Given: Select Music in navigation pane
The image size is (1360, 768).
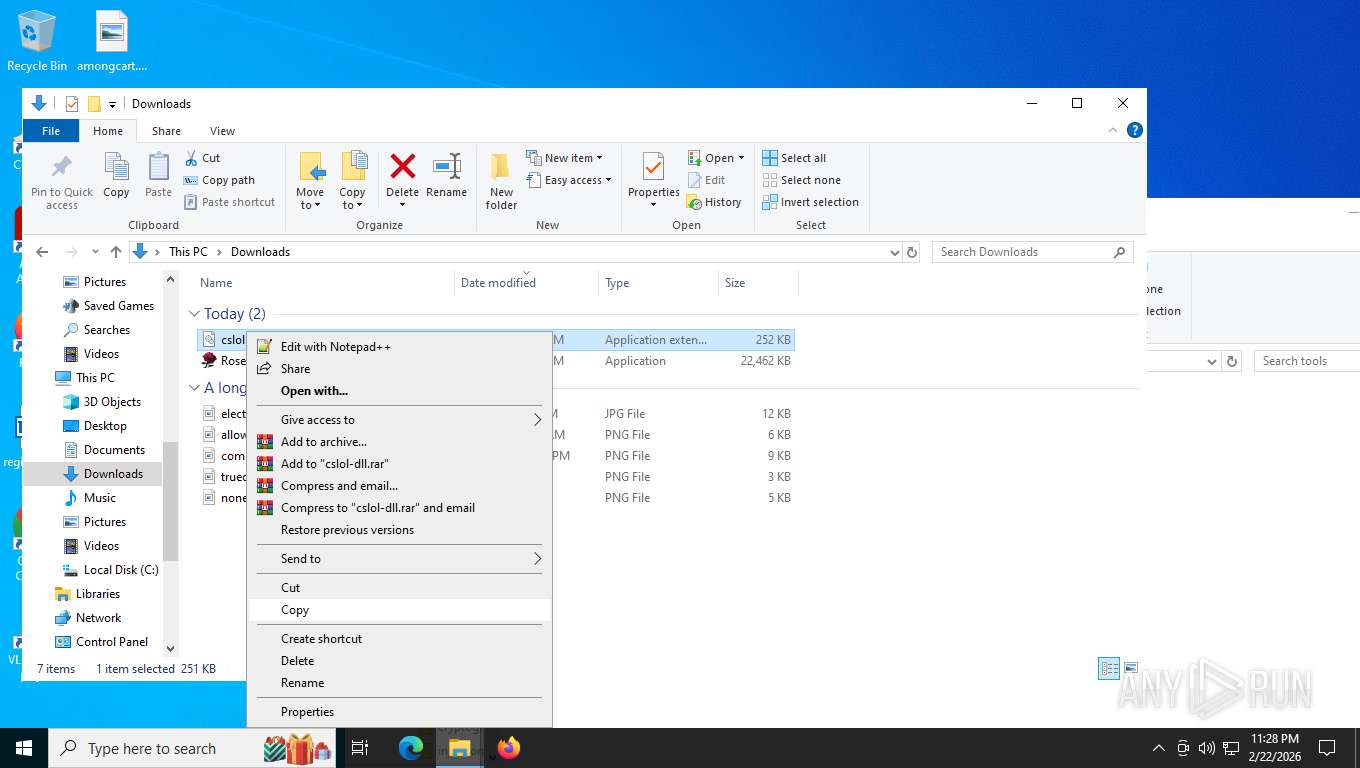Looking at the screenshot, I should pyautogui.click(x=99, y=498).
